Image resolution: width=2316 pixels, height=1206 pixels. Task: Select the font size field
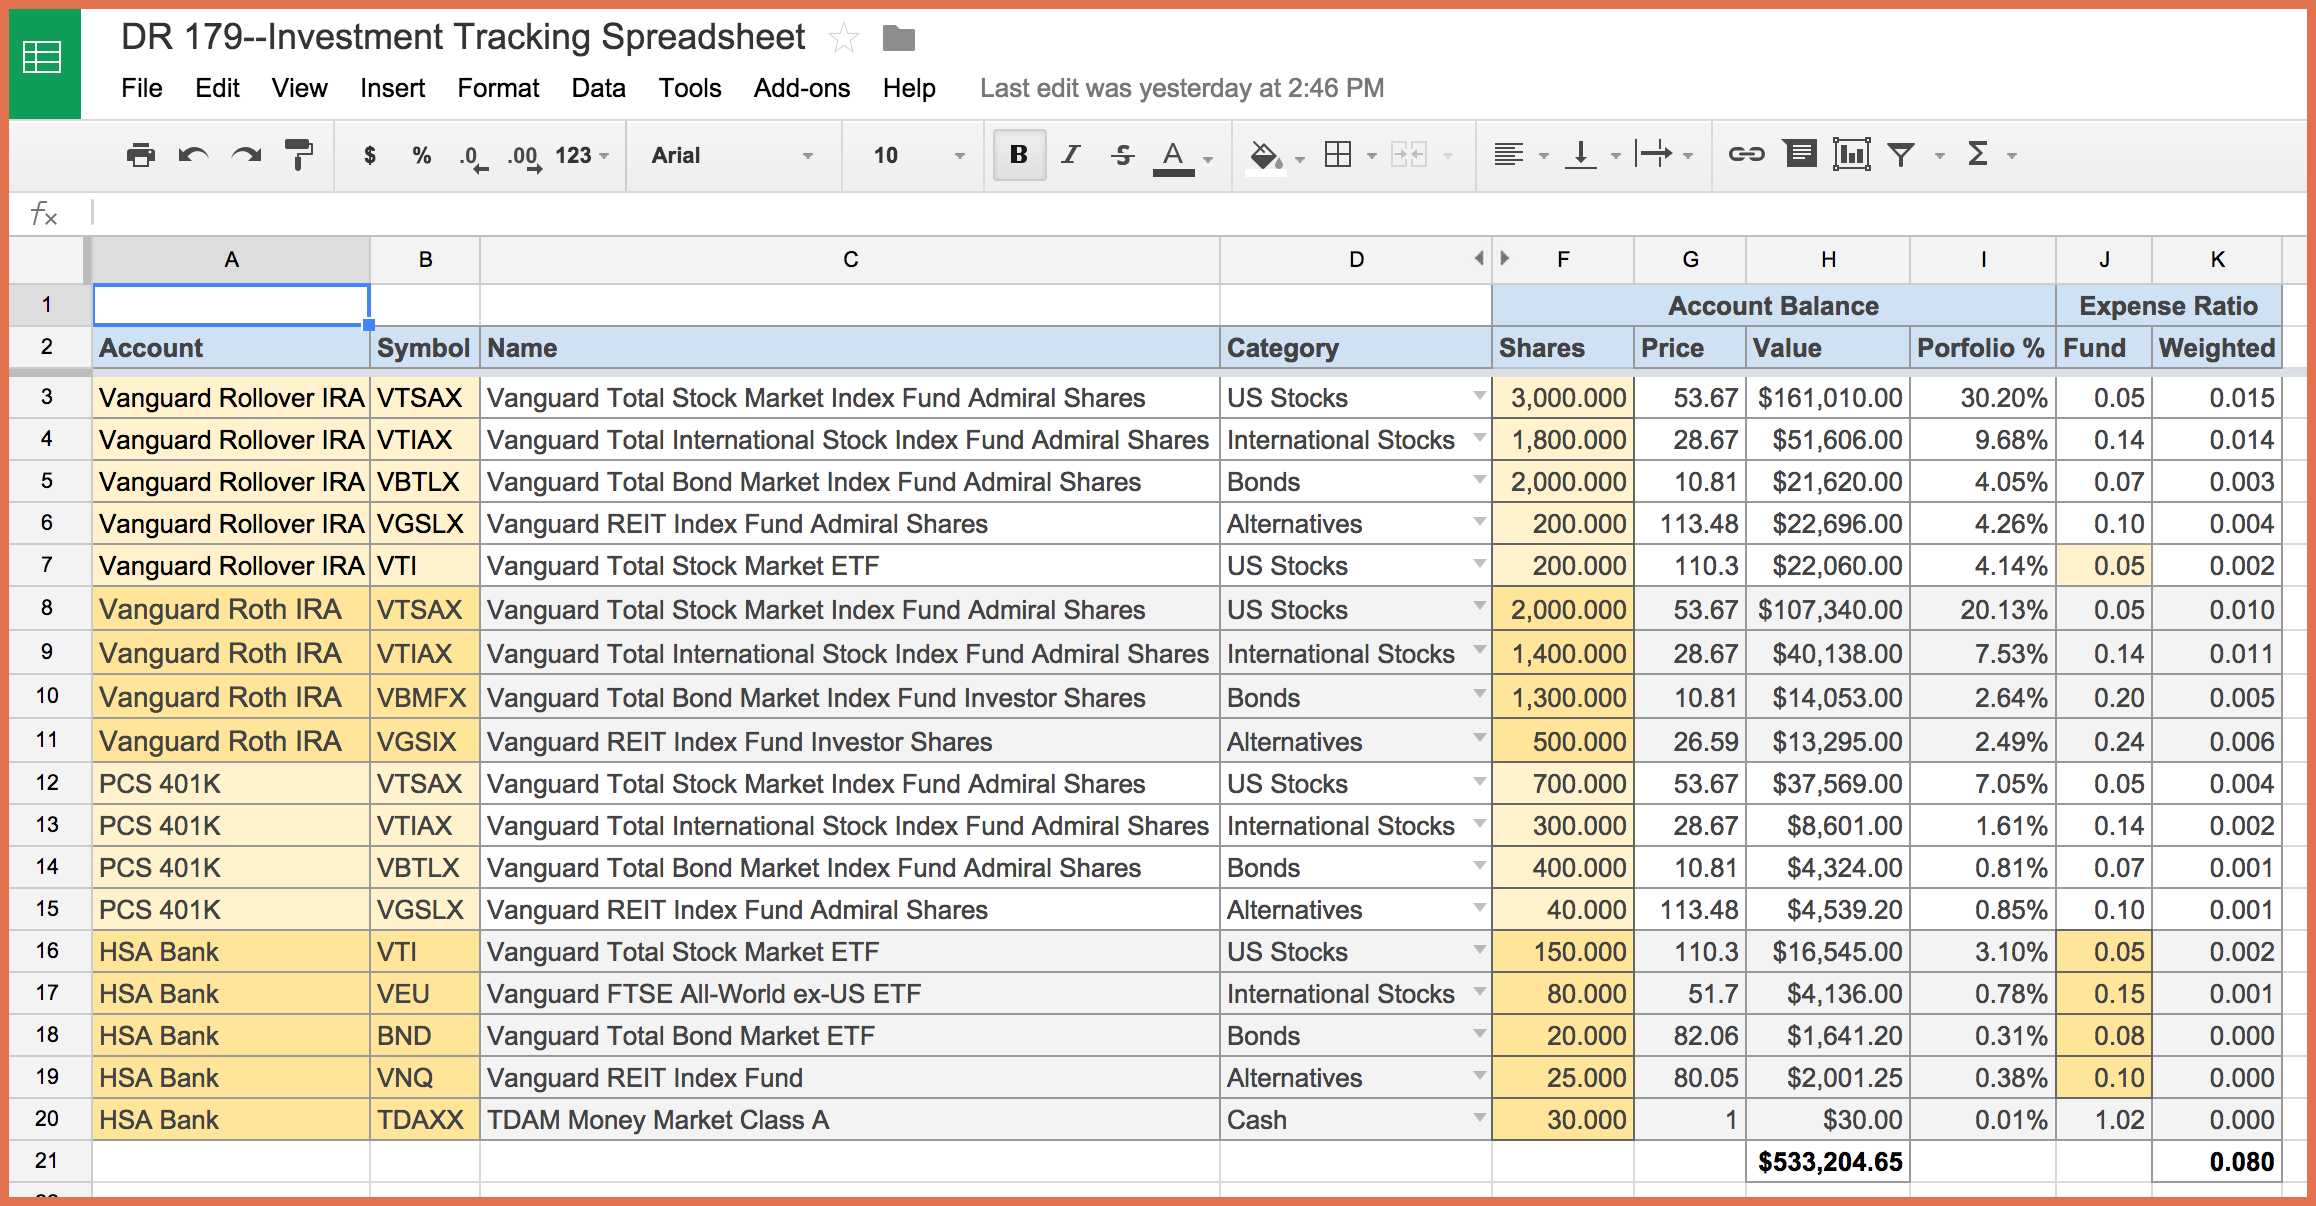tap(890, 153)
